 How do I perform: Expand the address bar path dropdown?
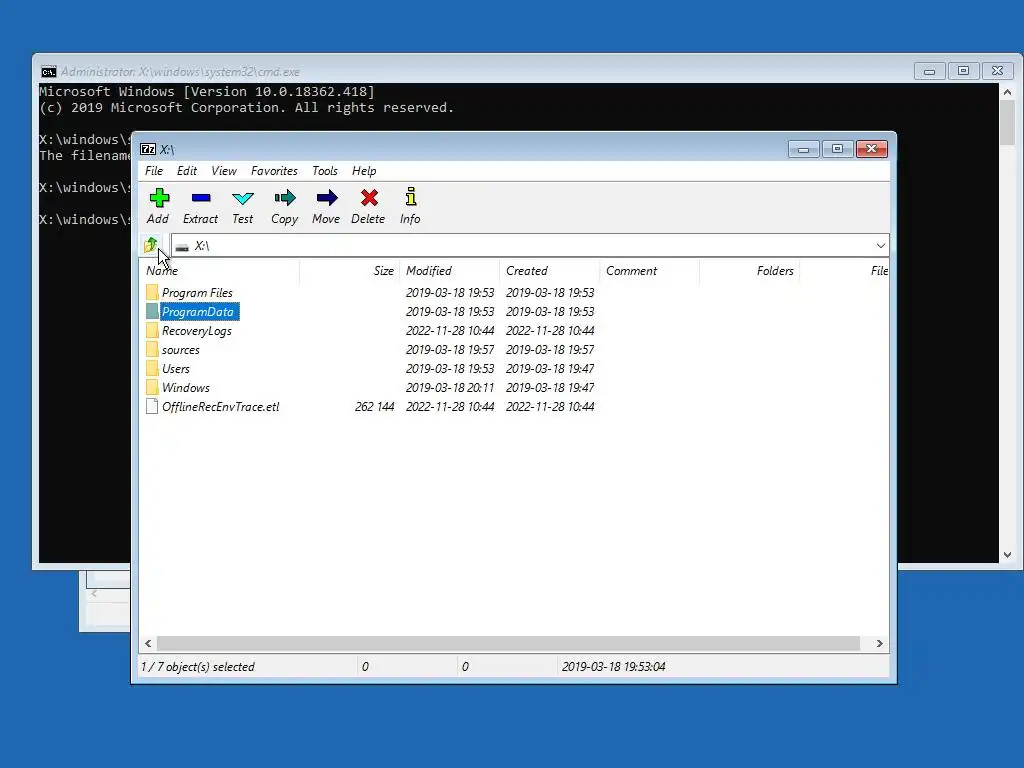tap(880, 246)
